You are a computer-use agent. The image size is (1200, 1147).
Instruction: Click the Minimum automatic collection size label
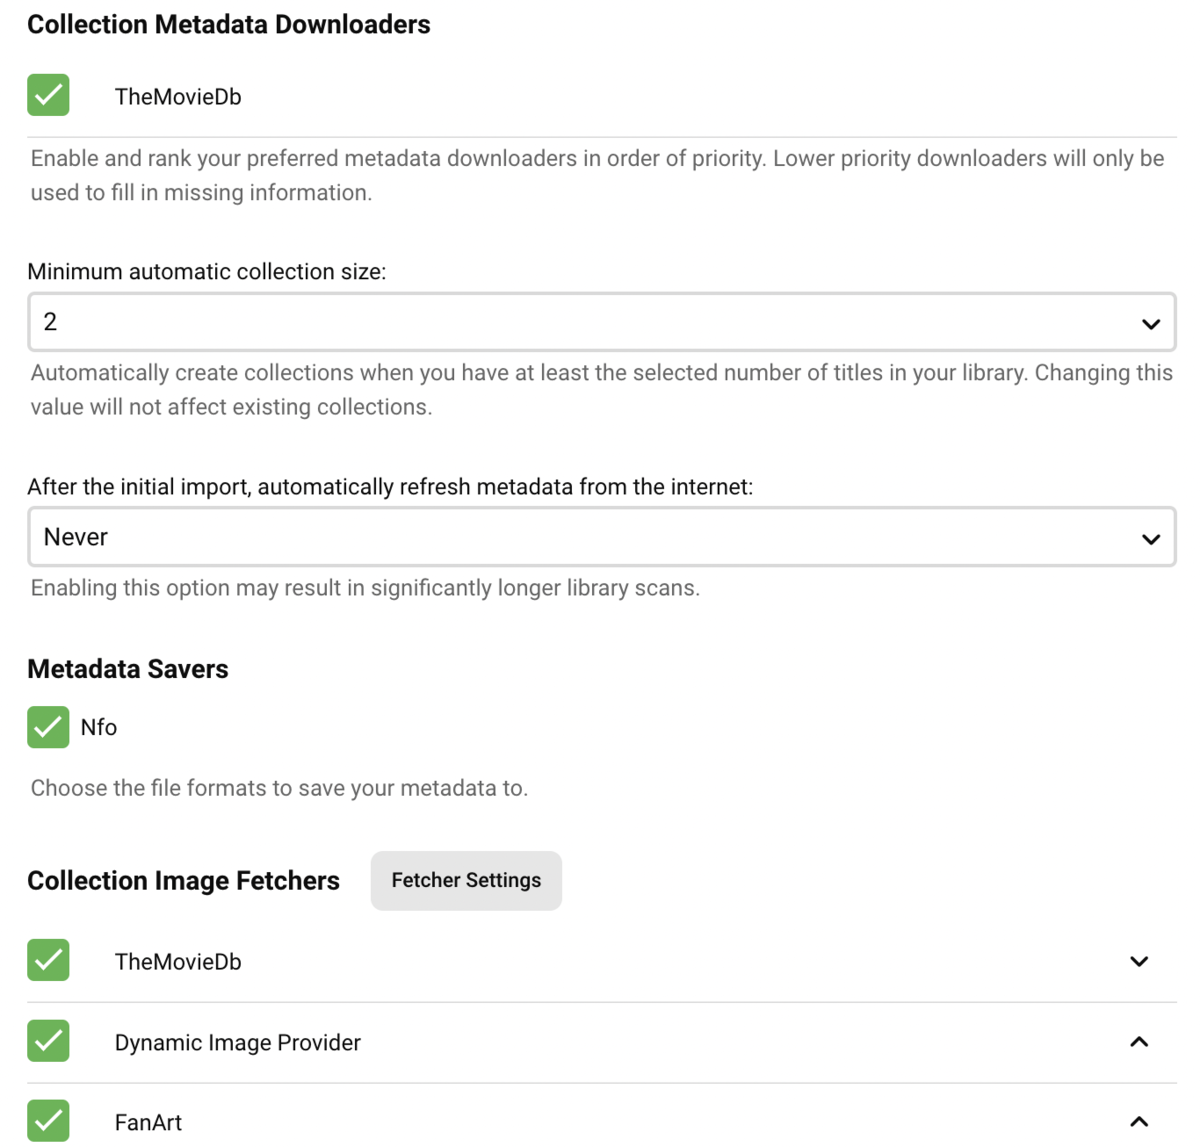coord(206,272)
